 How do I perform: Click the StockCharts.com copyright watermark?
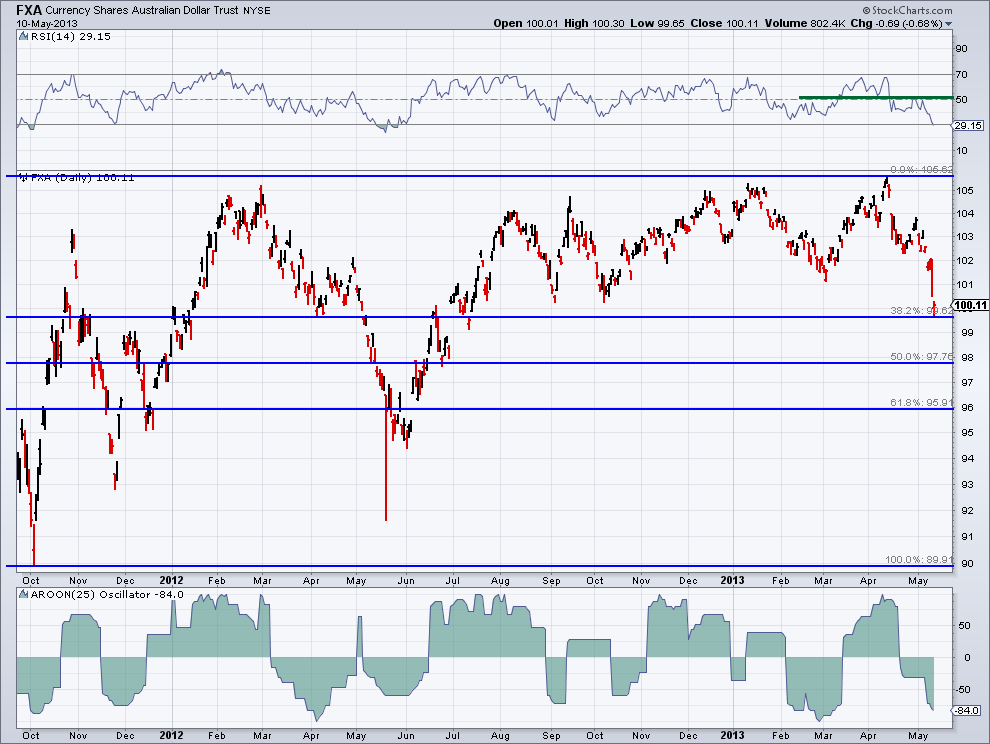coord(914,9)
